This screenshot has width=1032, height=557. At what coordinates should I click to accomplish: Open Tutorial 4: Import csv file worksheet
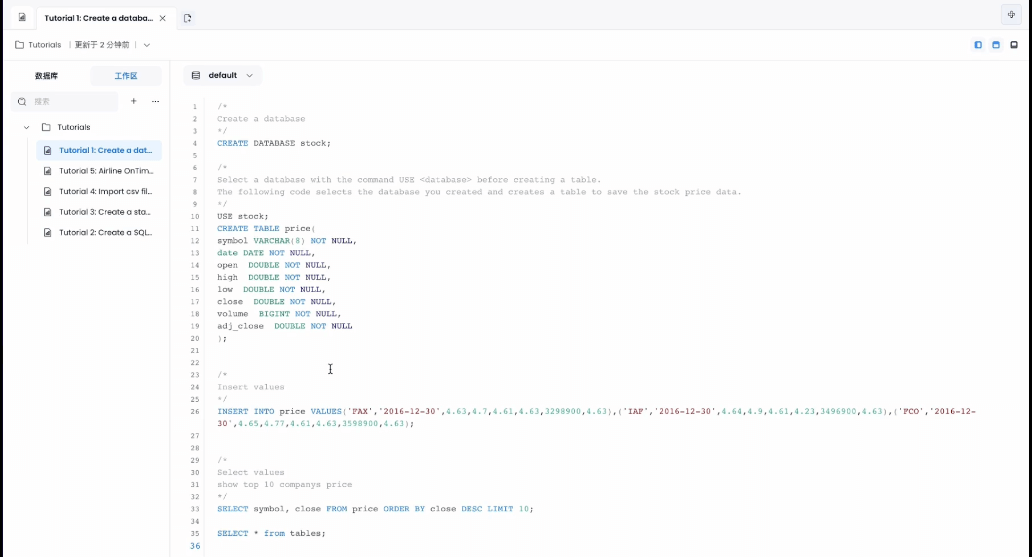(105, 191)
